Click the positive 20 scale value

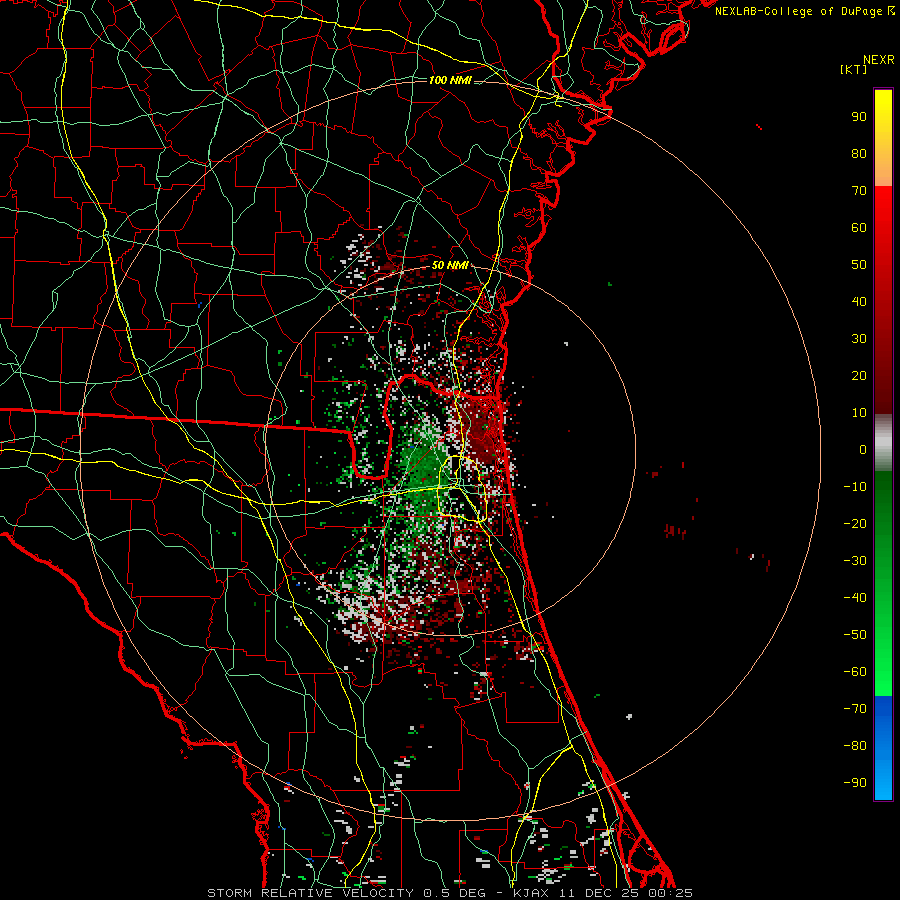[859, 375]
